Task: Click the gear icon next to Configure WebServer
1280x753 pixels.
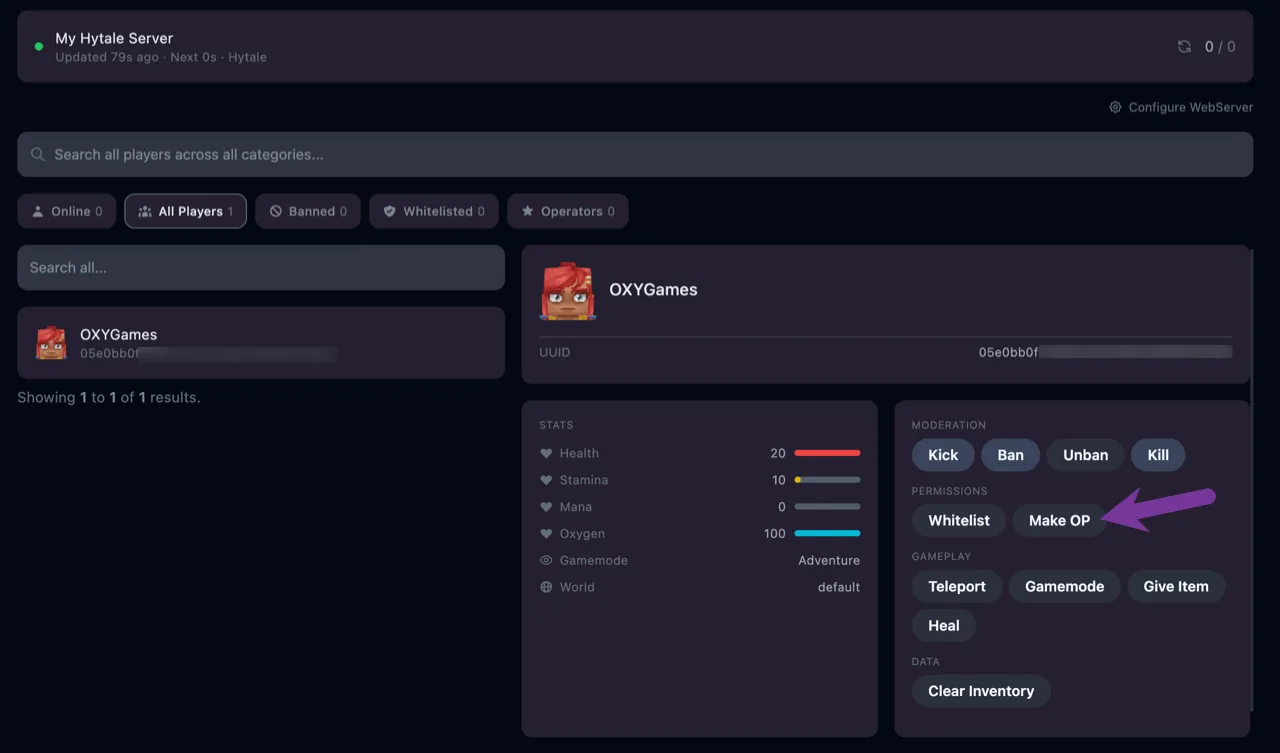Action: [x=1115, y=107]
